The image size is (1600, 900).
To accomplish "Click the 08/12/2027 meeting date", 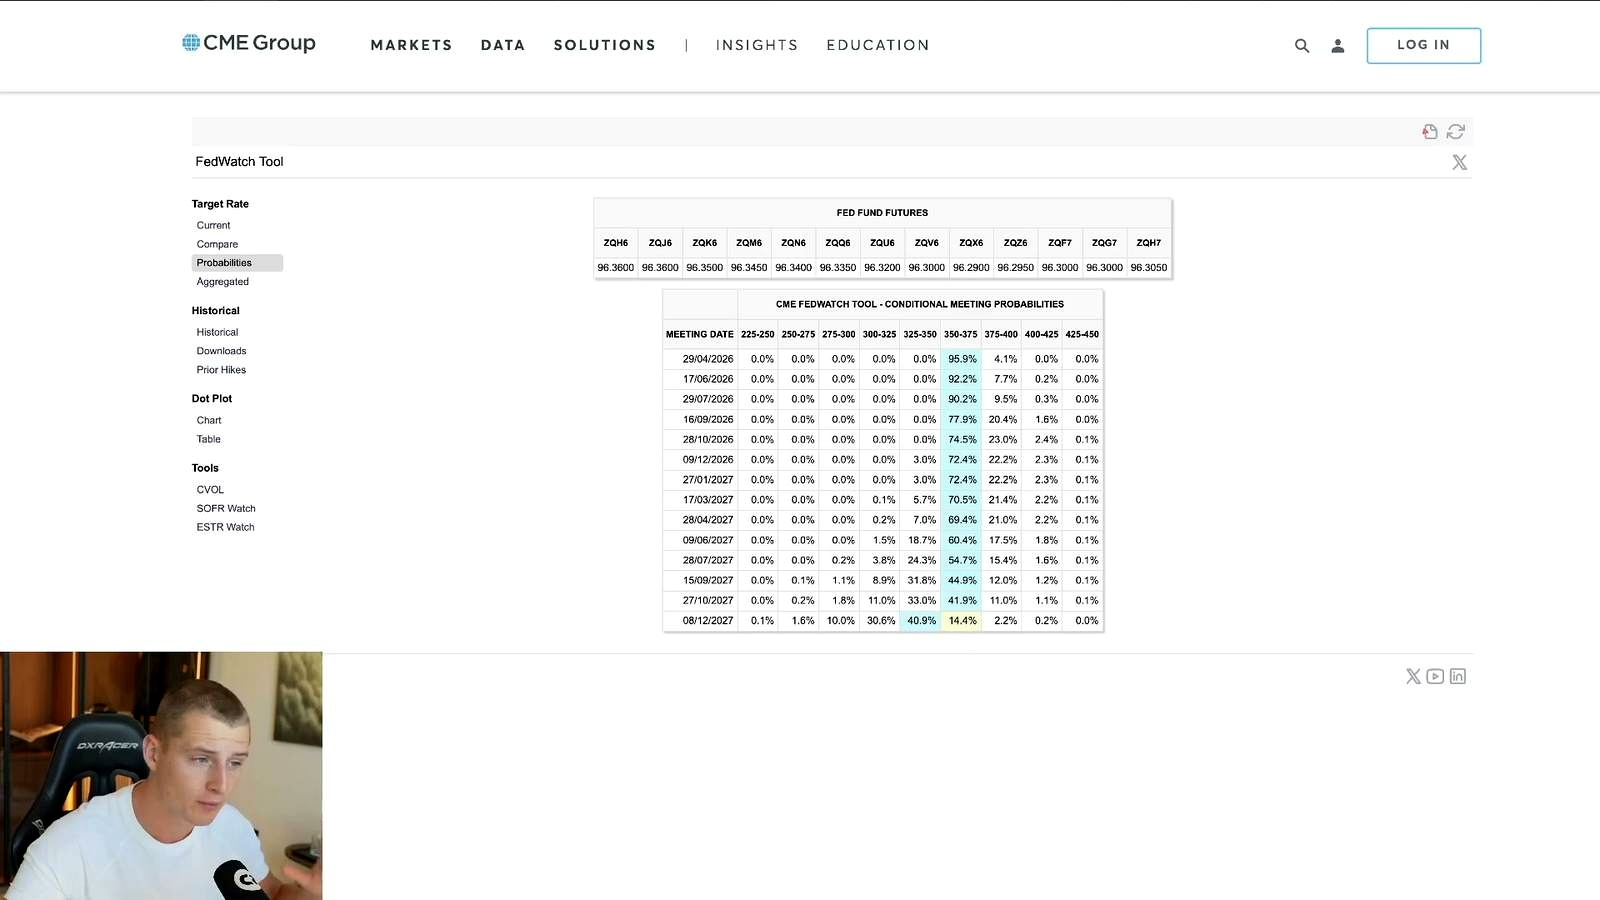I will pyautogui.click(x=708, y=621).
